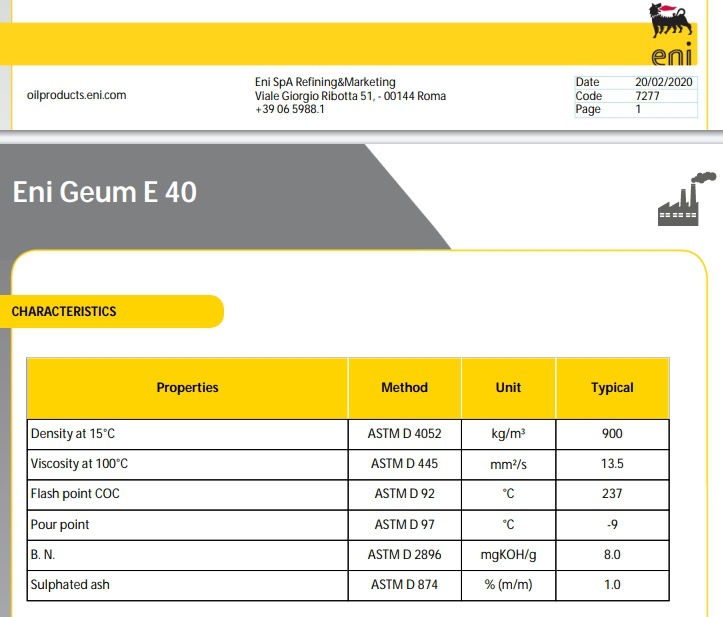This screenshot has width=723, height=617.
Task: Click the Method column header
Action: (404, 388)
